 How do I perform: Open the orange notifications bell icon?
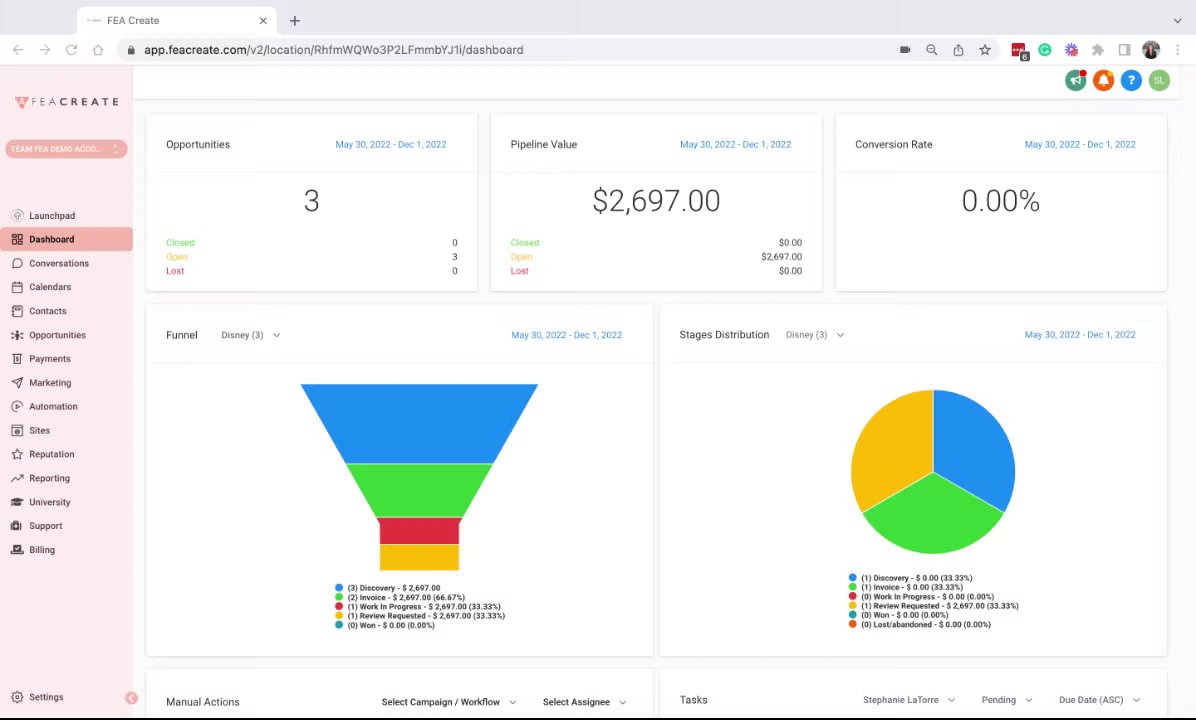(1103, 80)
